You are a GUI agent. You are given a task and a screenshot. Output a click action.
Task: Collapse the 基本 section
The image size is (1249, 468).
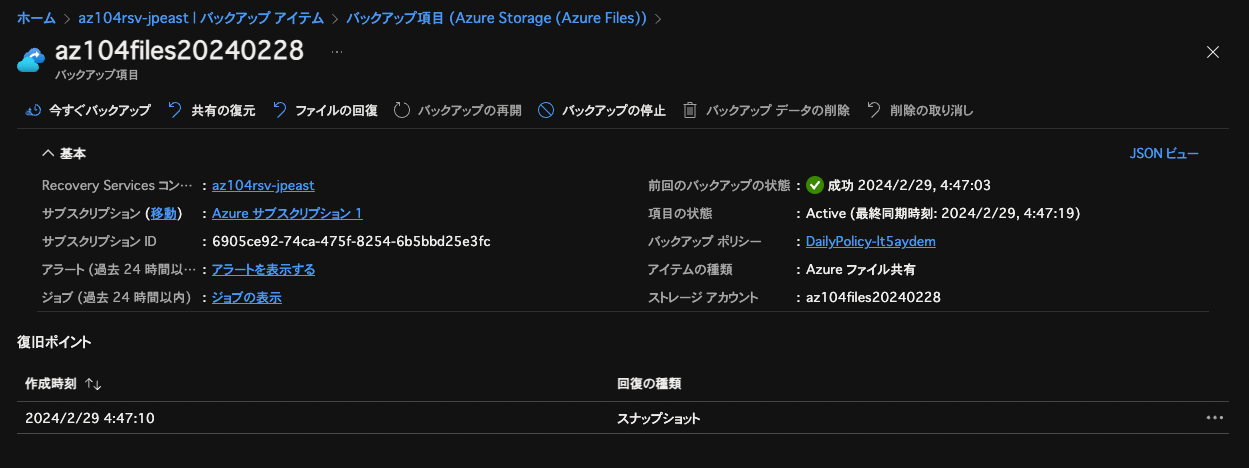tap(47, 154)
